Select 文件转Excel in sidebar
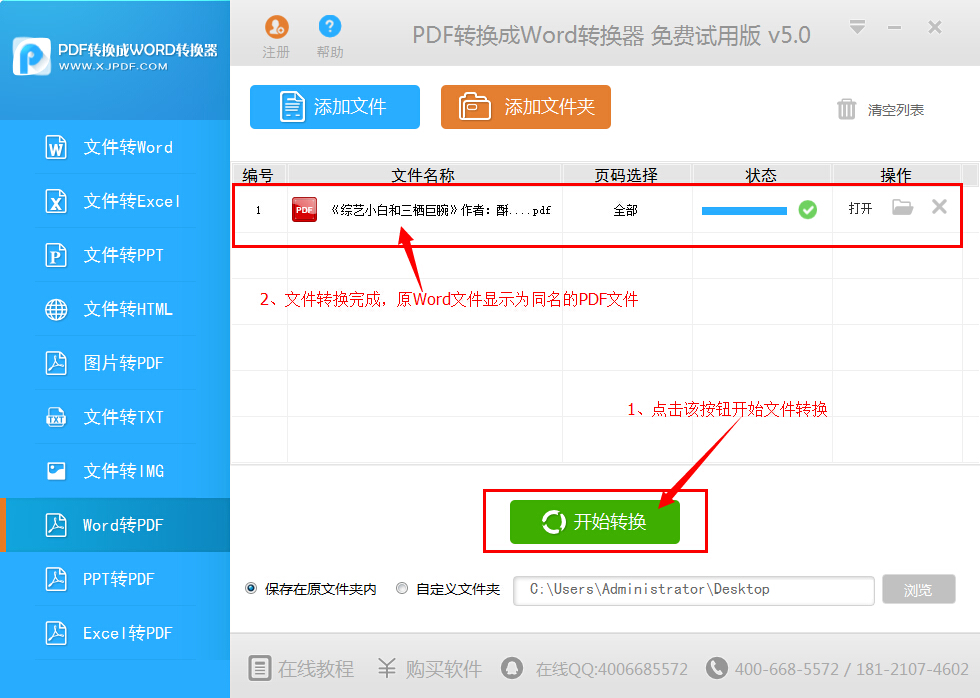Viewport: 980px width, 698px height. [115, 201]
